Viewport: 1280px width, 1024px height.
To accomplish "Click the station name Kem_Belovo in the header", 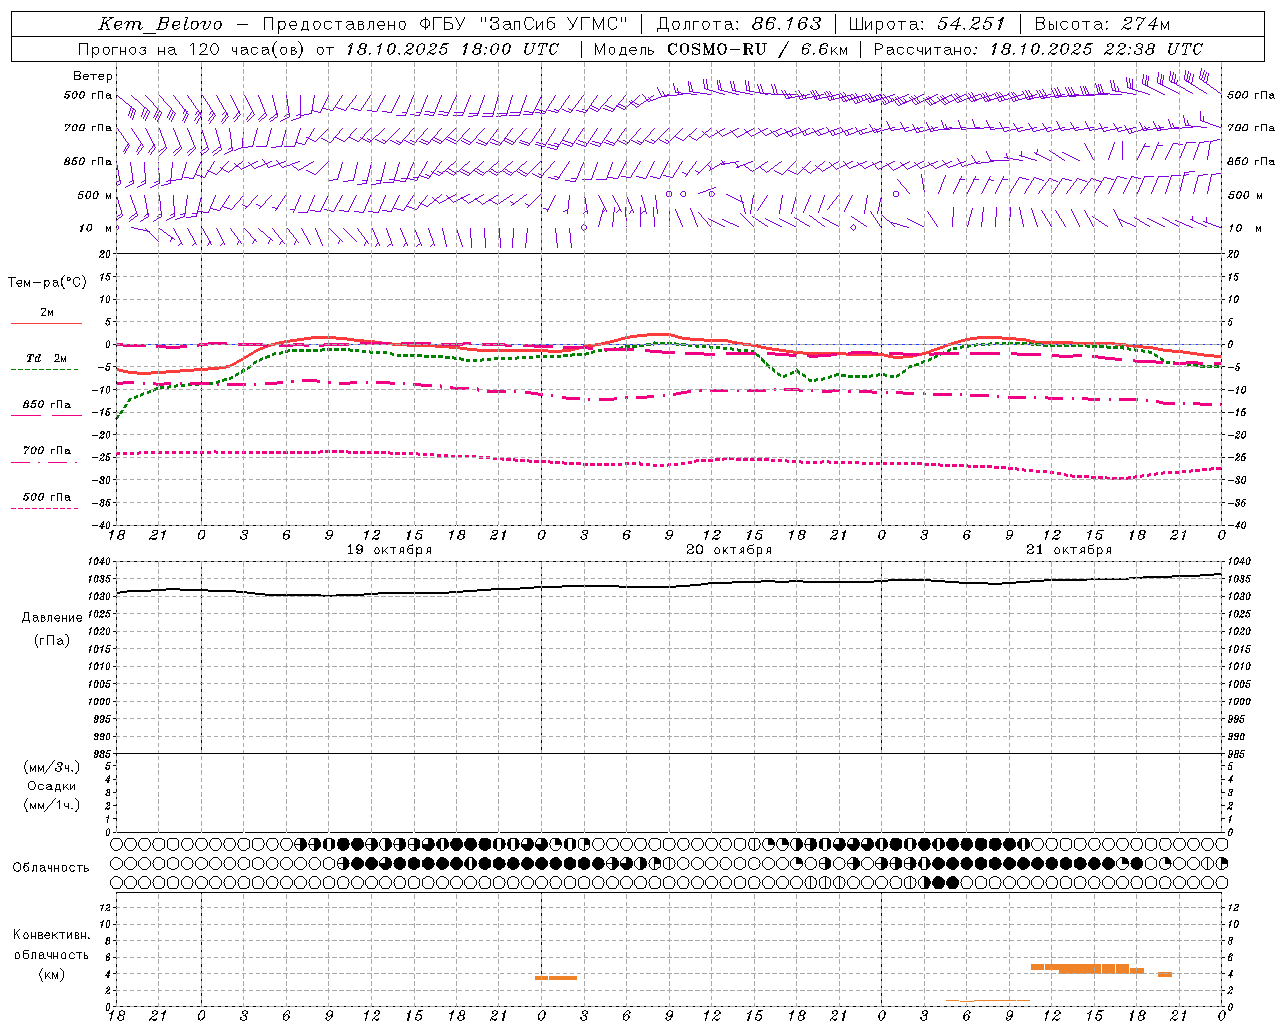I will (x=160, y=24).
